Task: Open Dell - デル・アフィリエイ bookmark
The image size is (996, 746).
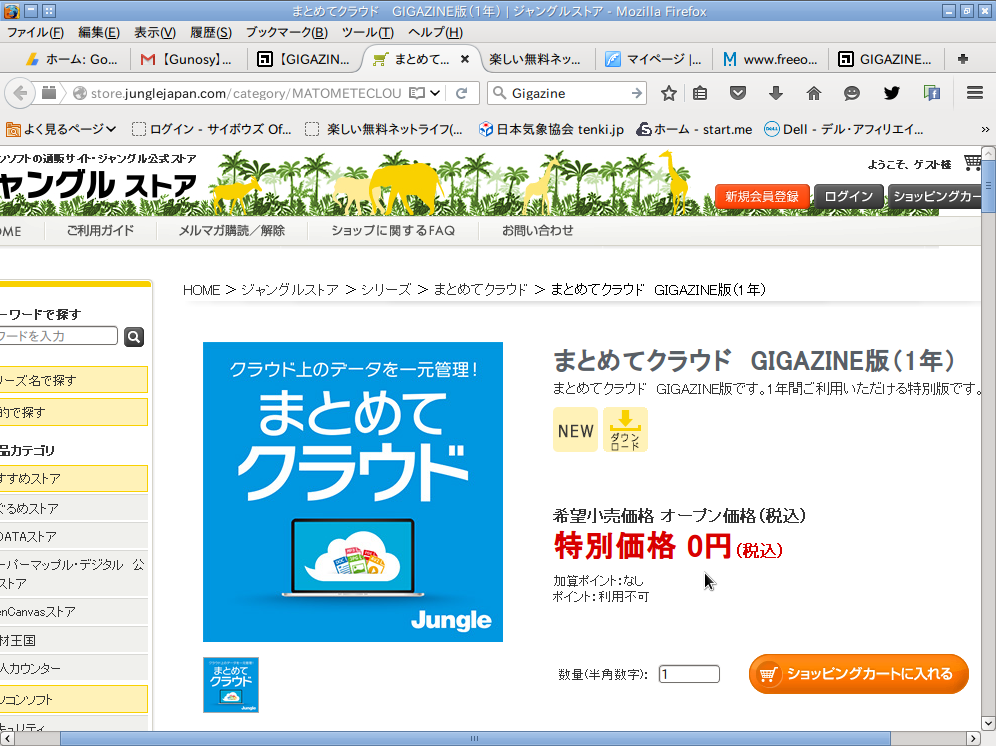Action: tap(844, 130)
